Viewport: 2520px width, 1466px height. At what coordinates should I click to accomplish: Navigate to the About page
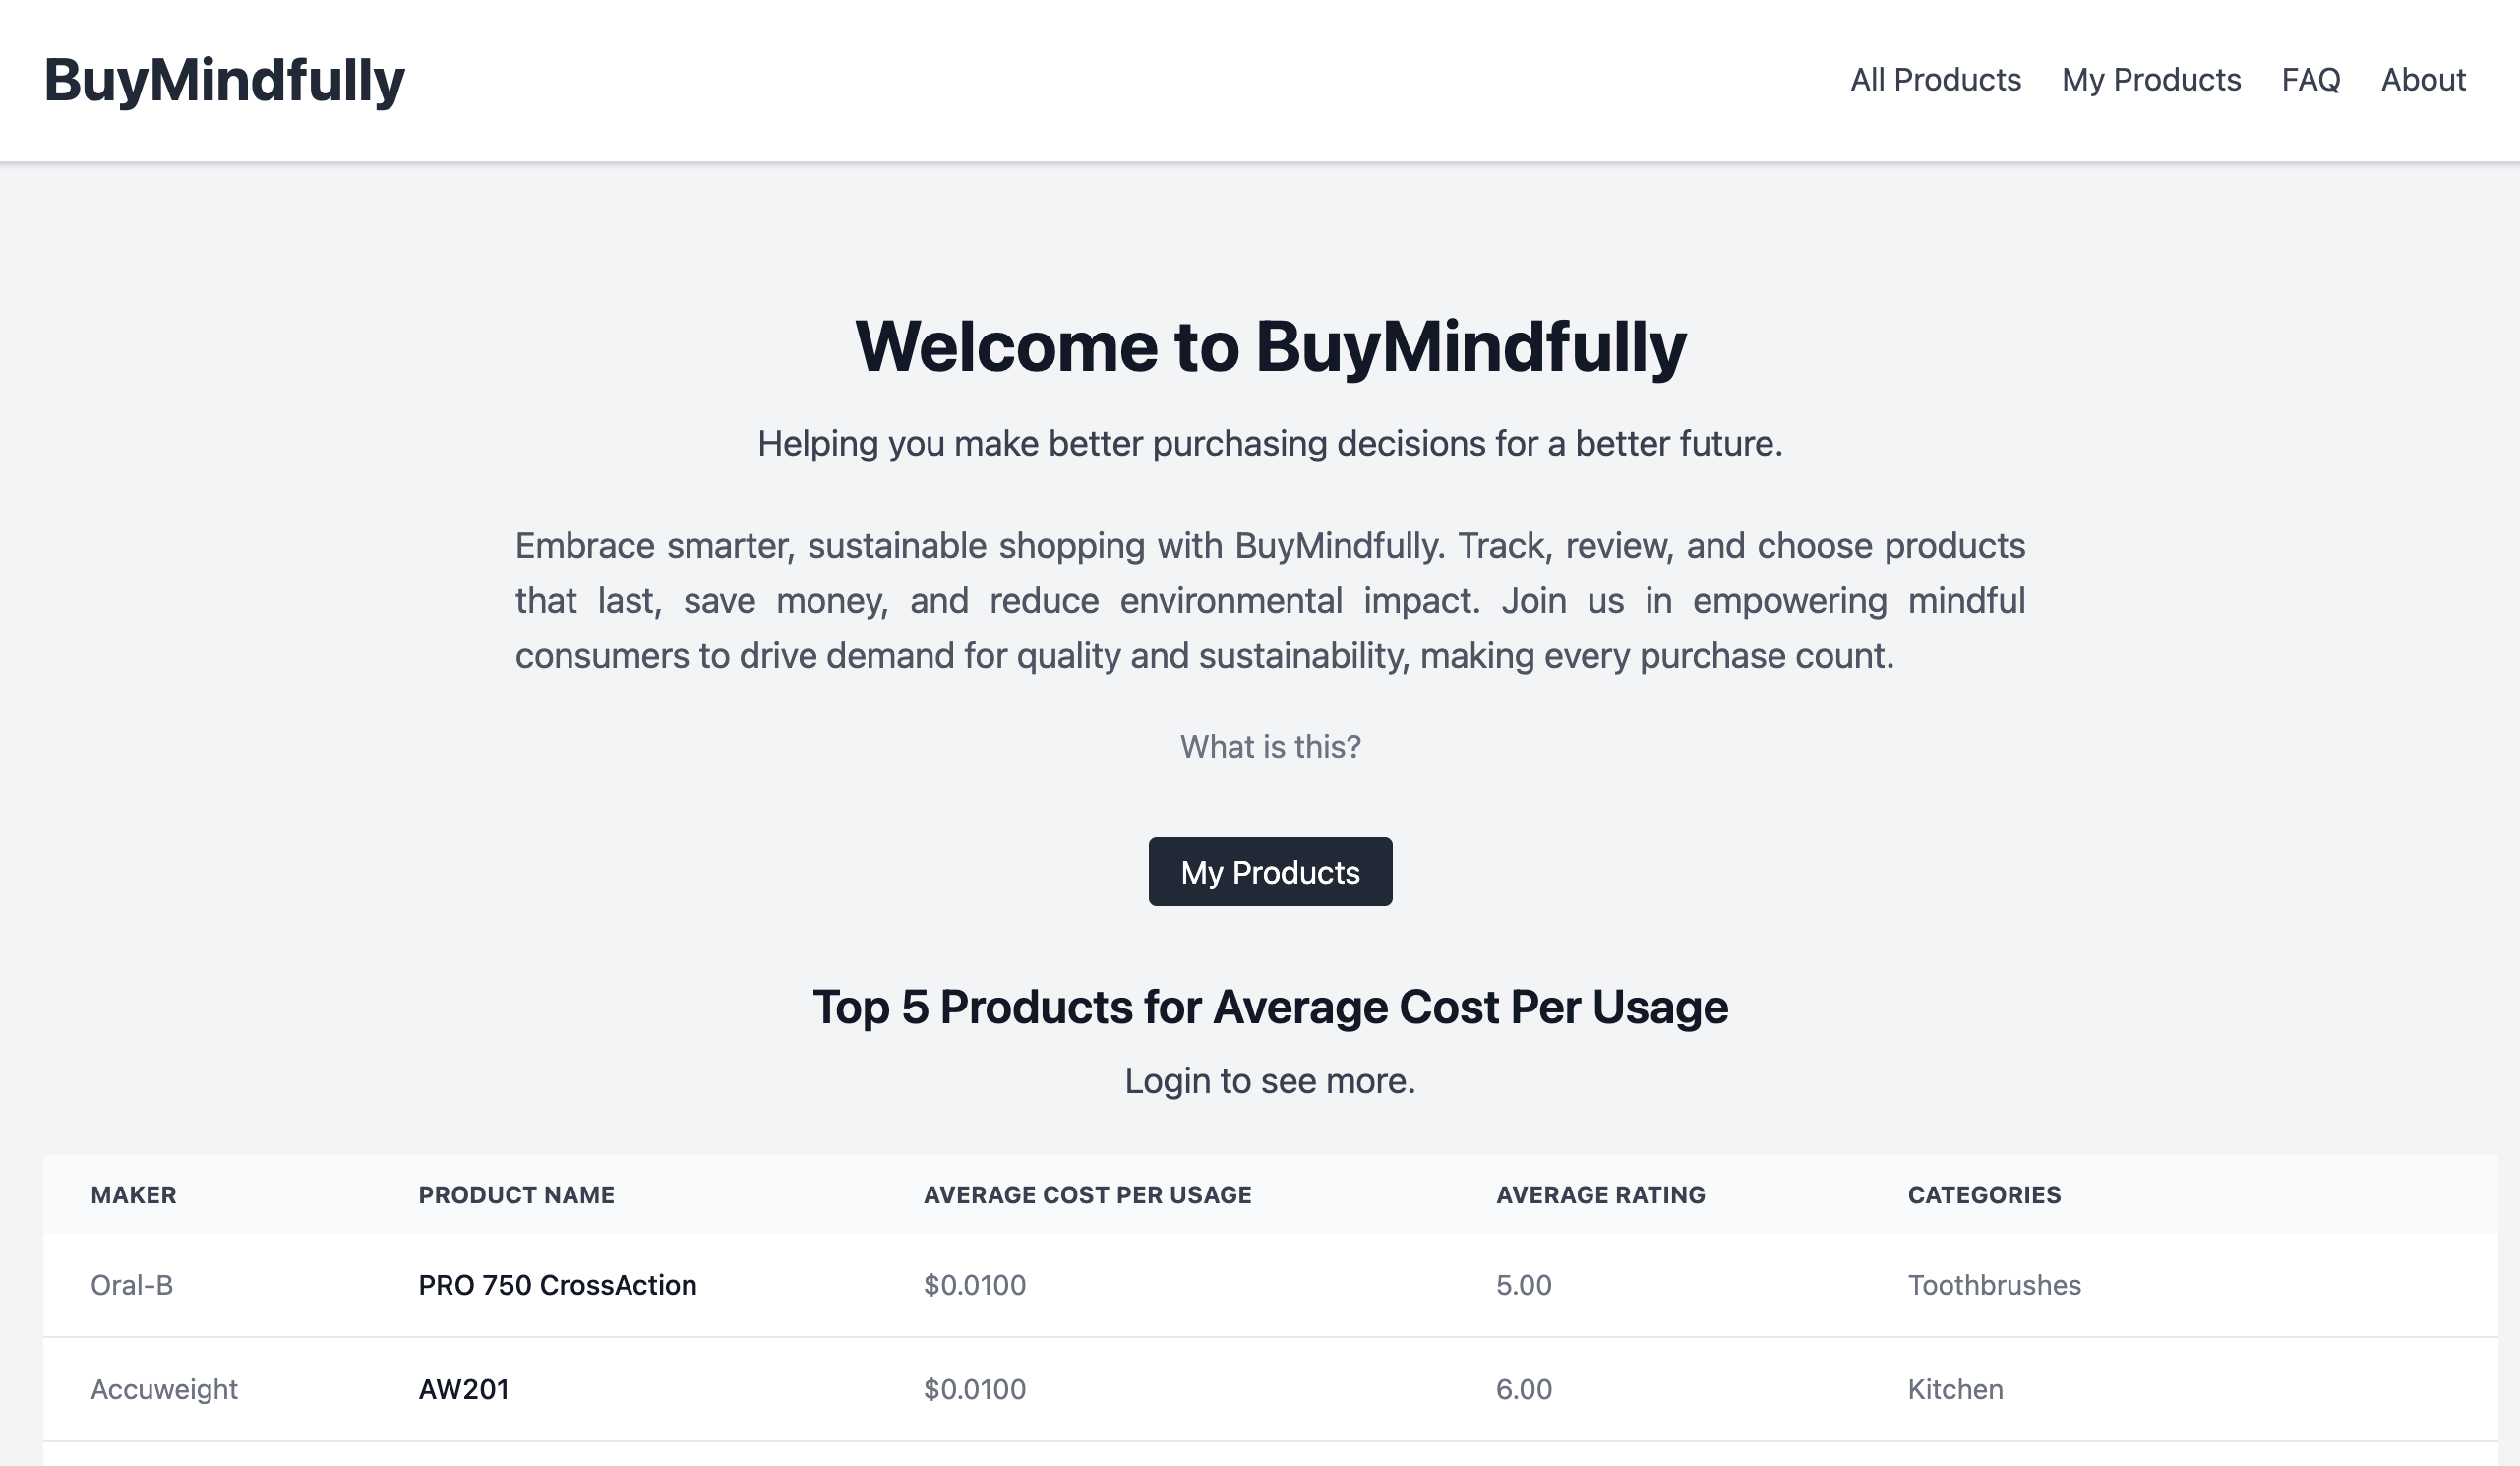tap(2423, 80)
